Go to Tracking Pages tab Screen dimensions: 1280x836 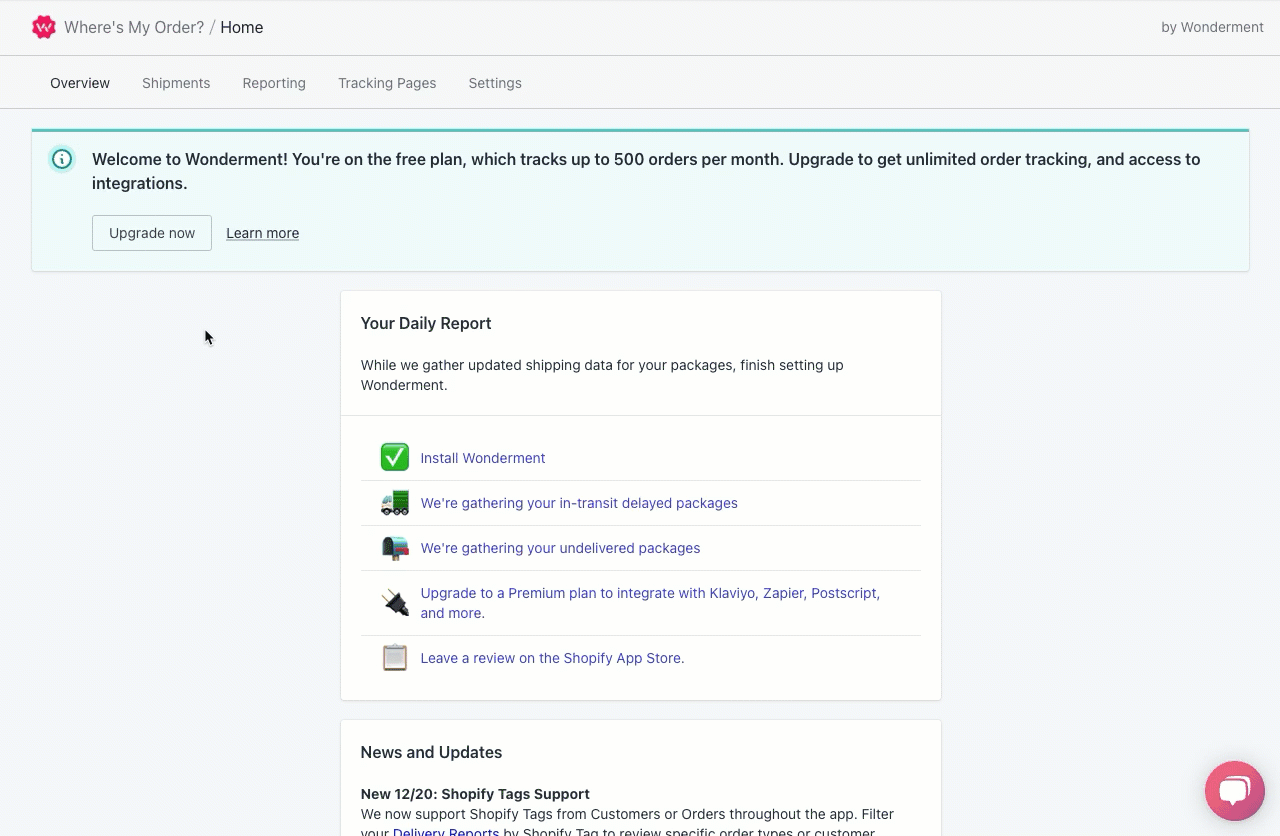pos(387,83)
